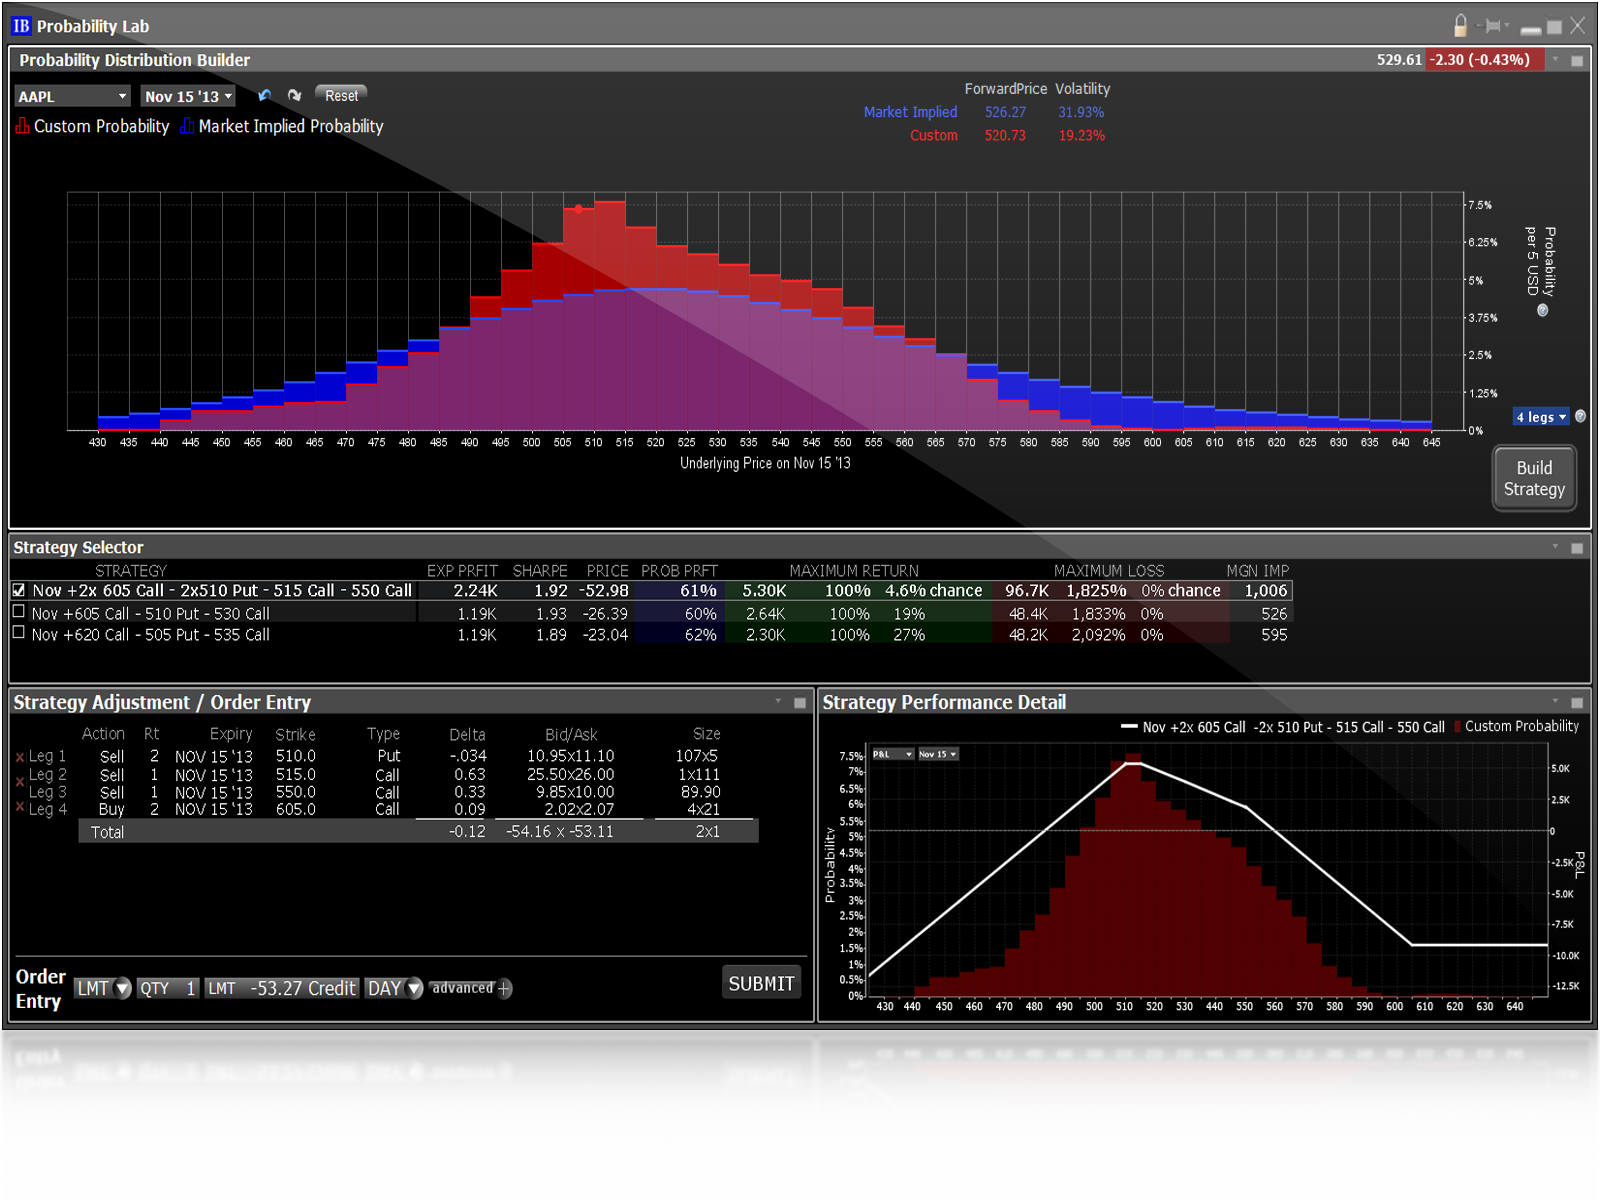Open the Nov 15 '13 expiry dropdown
Image resolution: width=1600 pixels, height=1200 pixels.
point(188,96)
